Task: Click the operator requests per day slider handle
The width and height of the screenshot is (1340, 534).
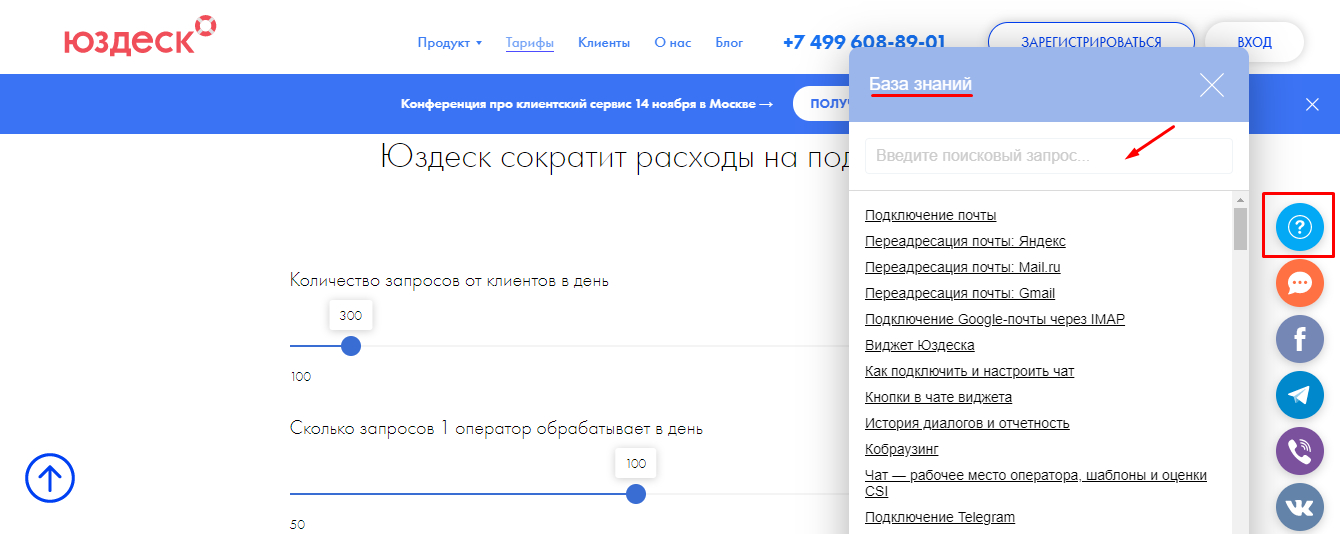Action: (635, 494)
